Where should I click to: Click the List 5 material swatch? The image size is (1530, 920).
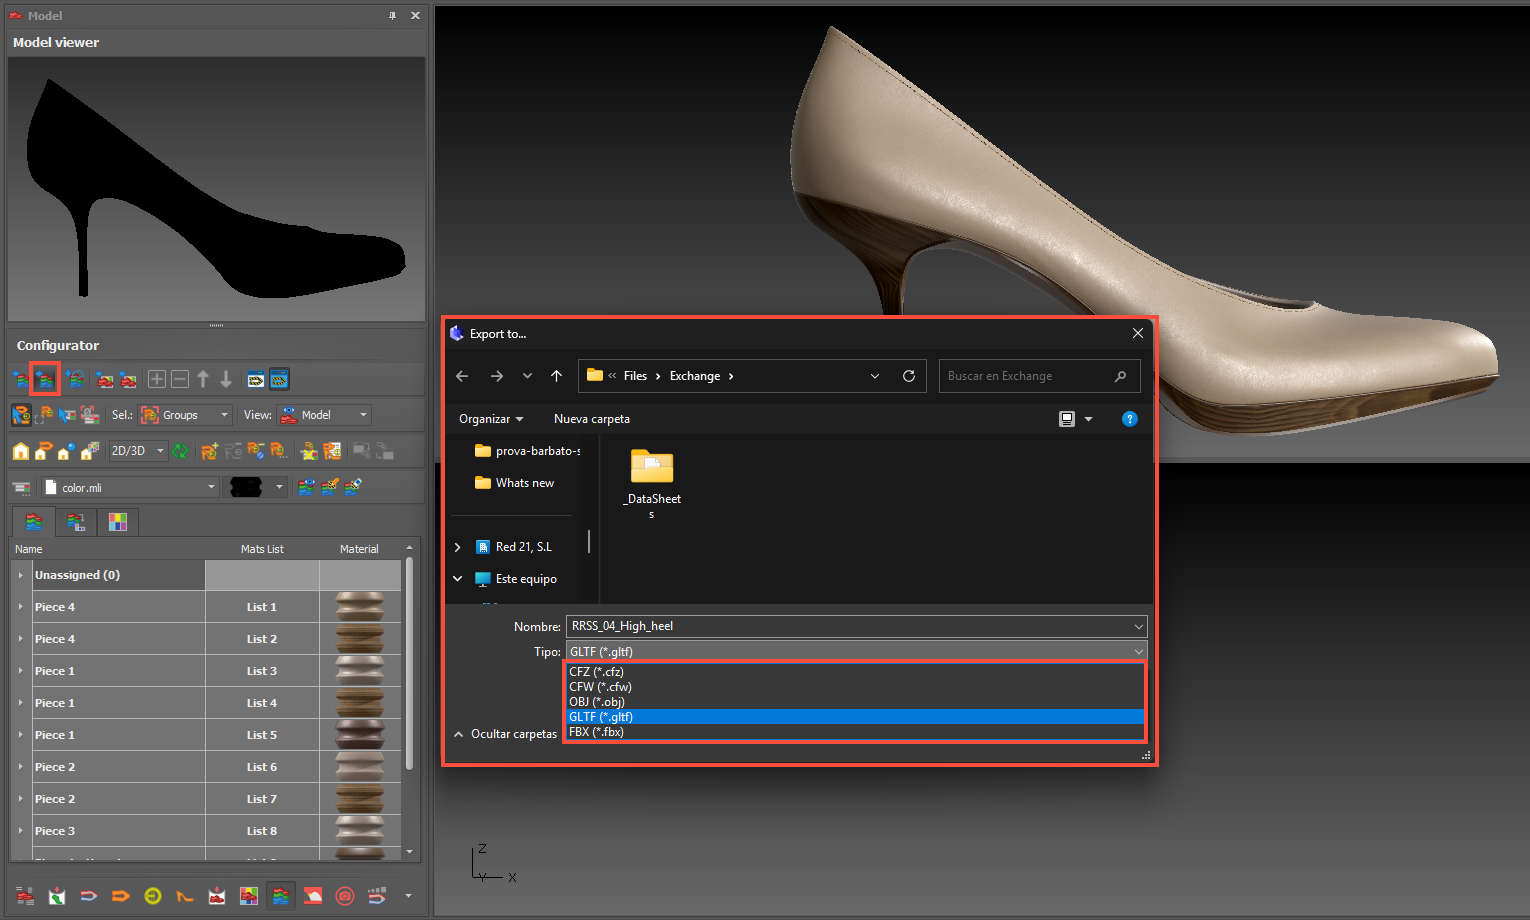point(359,735)
